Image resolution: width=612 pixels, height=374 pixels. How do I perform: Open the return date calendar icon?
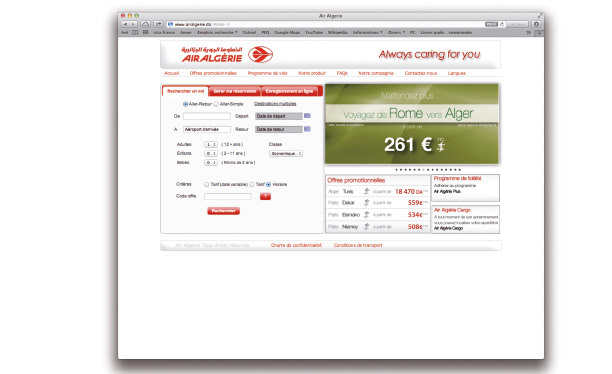(307, 129)
